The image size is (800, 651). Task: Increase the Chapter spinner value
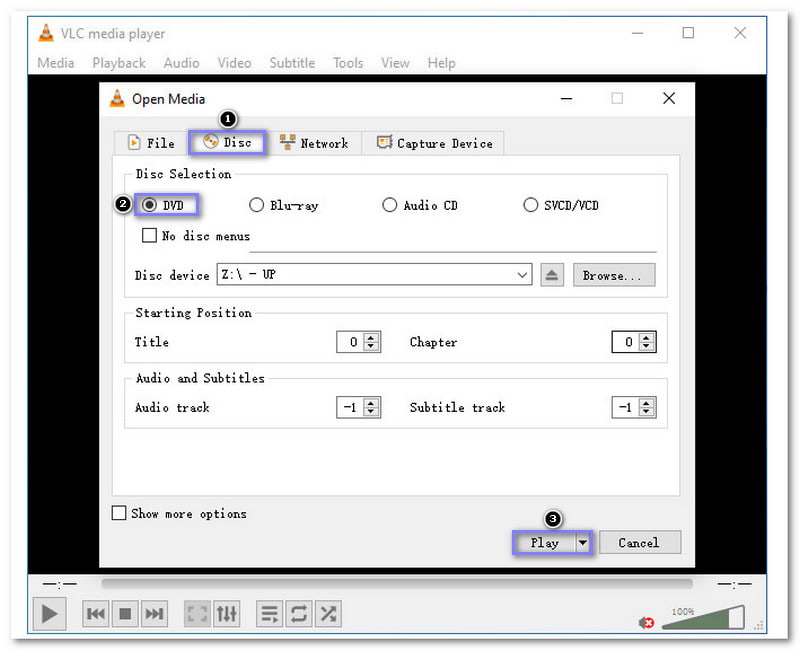click(x=646, y=337)
